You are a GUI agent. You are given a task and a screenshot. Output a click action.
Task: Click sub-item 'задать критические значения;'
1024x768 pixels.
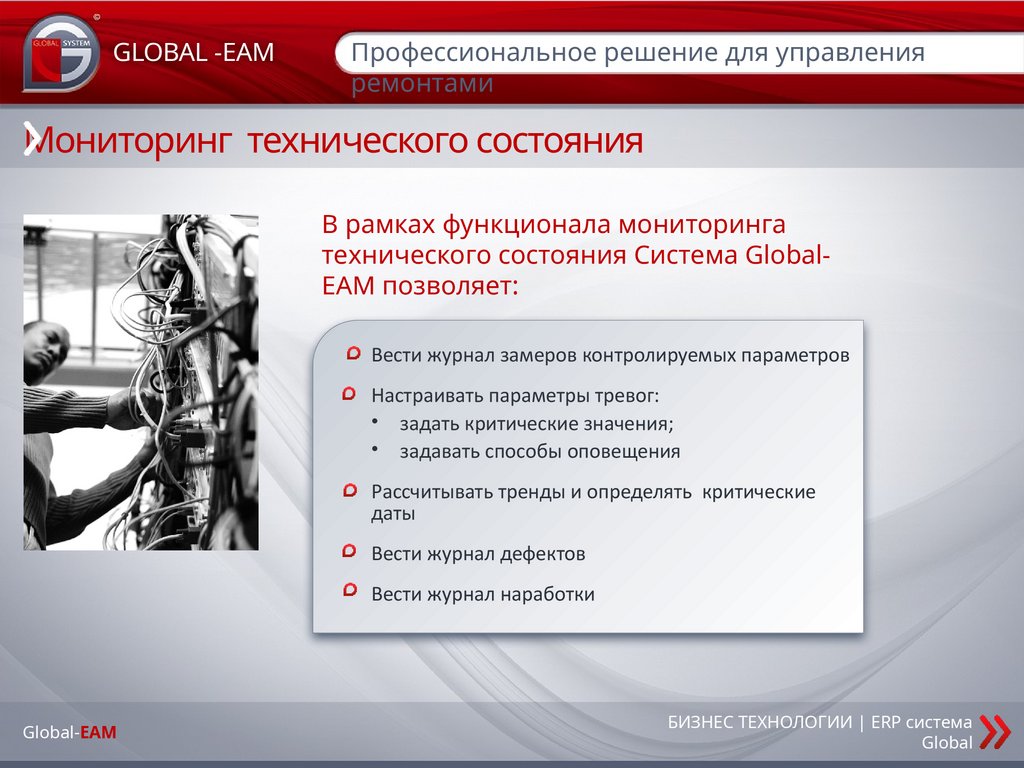(536, 424)
